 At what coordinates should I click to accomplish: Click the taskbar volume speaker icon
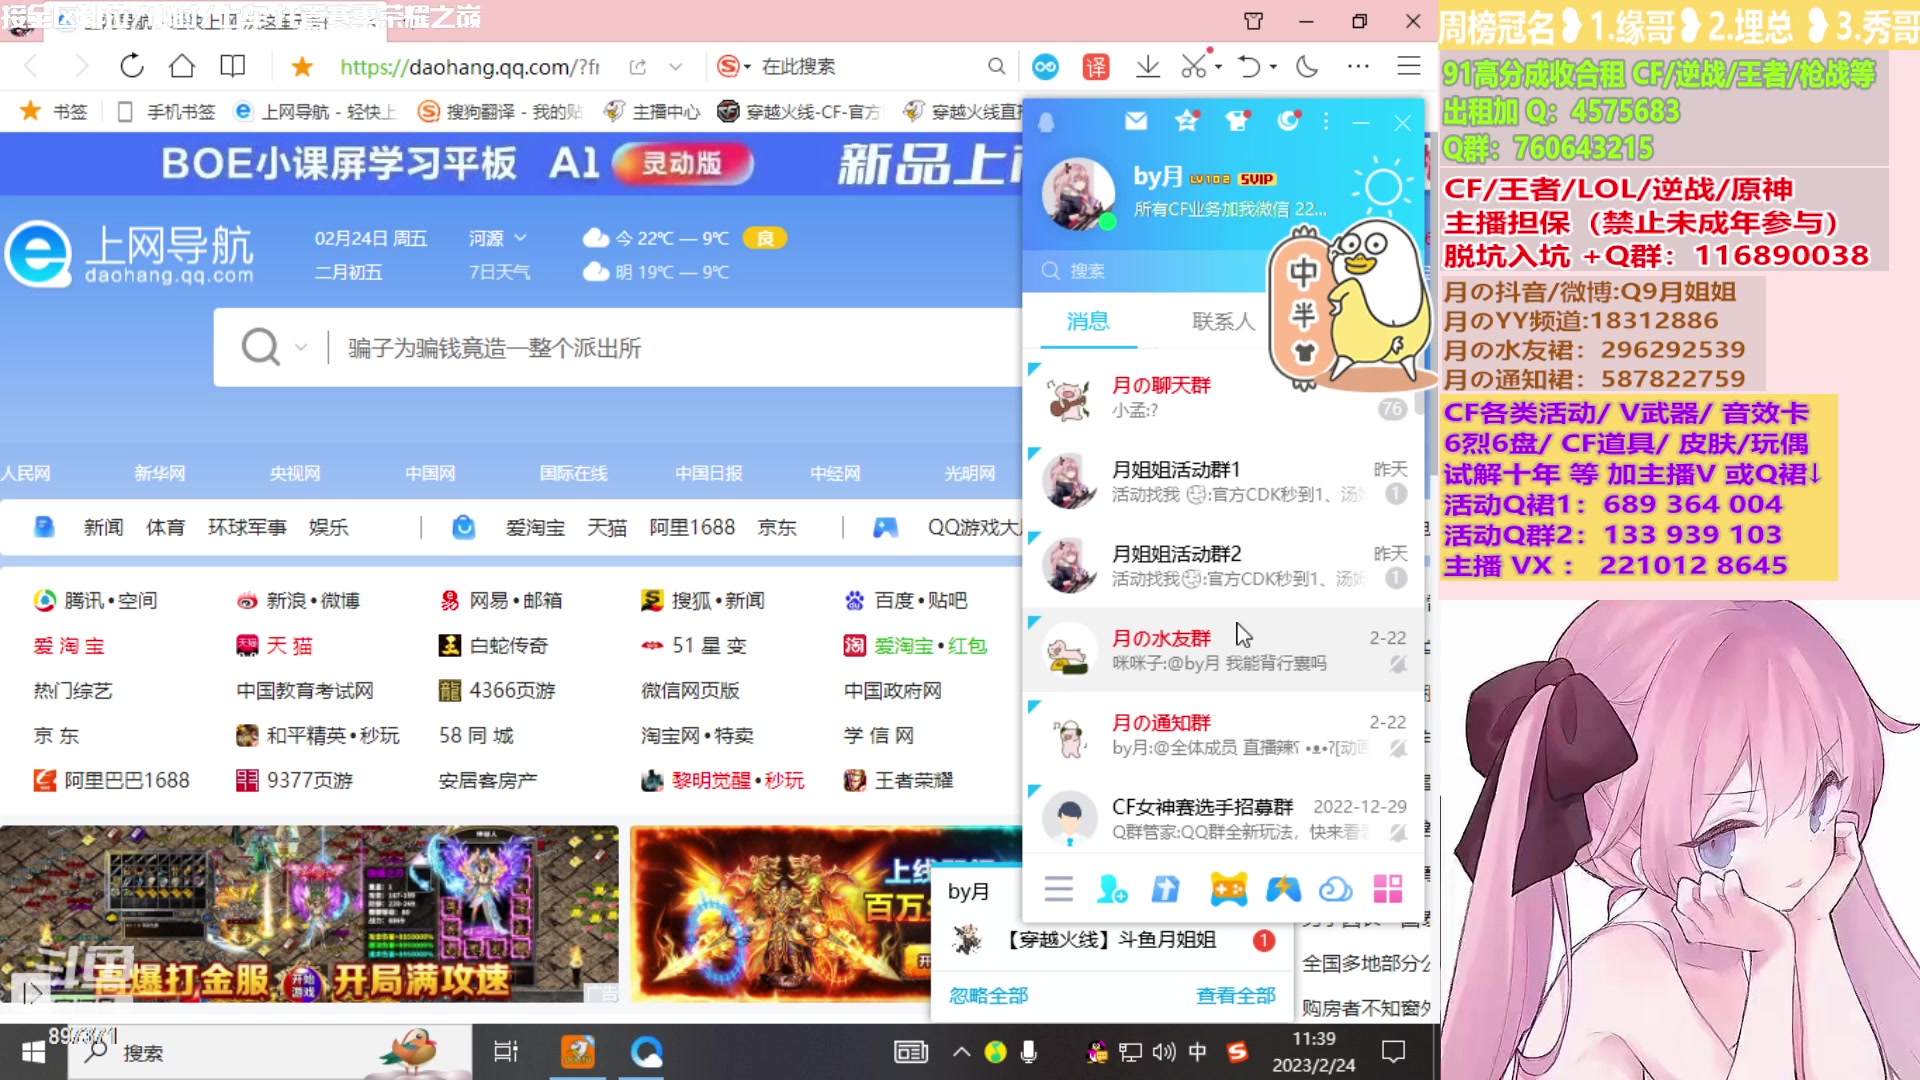pos(1163,1052)
